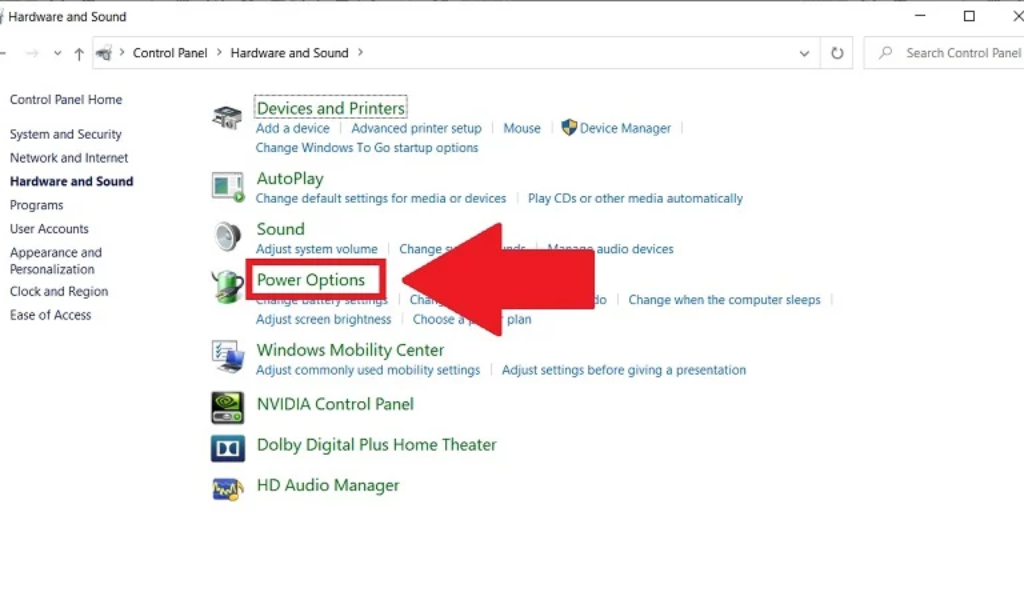1024x600 pixels.
Task: Click the AutoPlay icon
Action: tap(227, 187)
